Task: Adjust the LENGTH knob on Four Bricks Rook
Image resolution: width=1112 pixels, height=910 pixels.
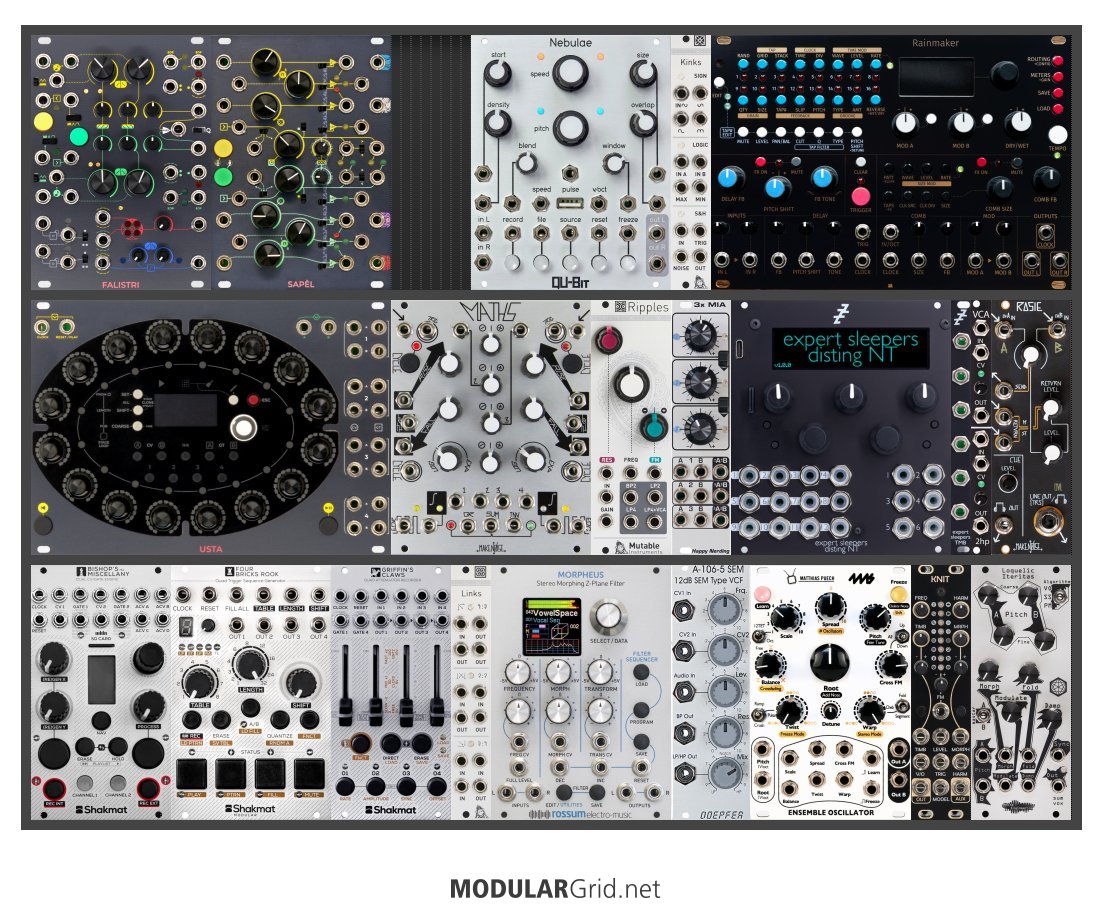Action: pyautogui.click(x=250, y=665)
